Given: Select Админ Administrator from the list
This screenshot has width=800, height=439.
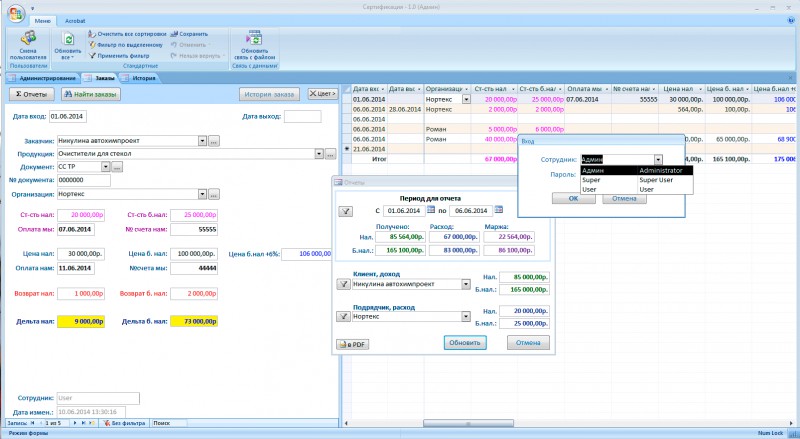Looking at the screenshot, I should (637, 170).
